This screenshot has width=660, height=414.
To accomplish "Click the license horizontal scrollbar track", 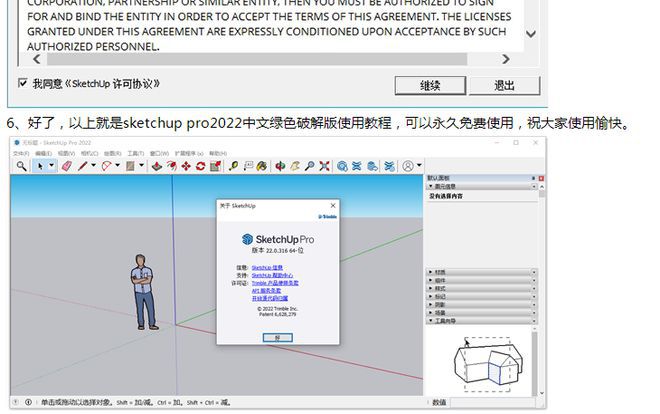I will (257, 59).
